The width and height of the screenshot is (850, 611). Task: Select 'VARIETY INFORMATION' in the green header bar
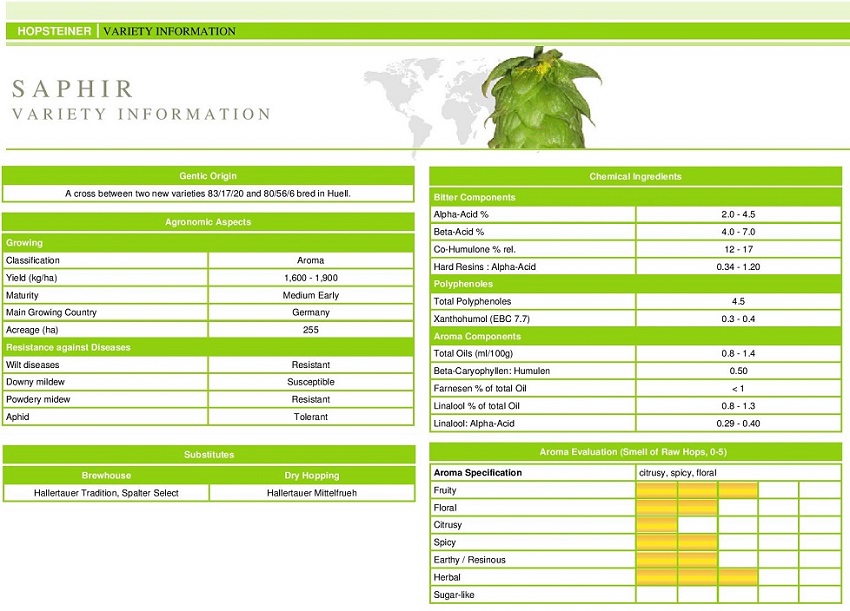click(x=169, y=31)
